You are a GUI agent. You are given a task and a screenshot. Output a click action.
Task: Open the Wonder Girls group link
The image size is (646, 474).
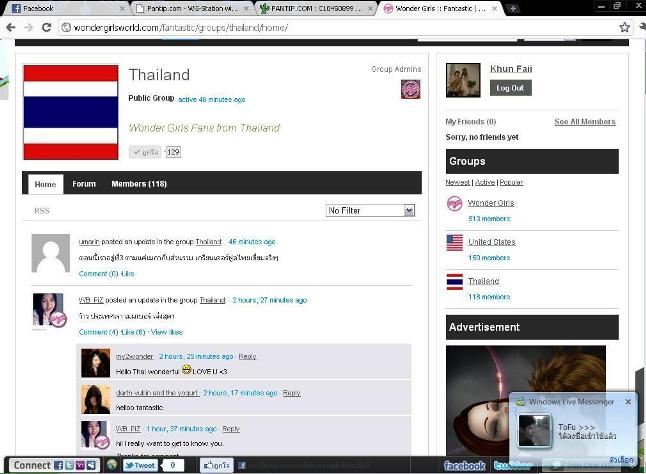pos(491,203)
